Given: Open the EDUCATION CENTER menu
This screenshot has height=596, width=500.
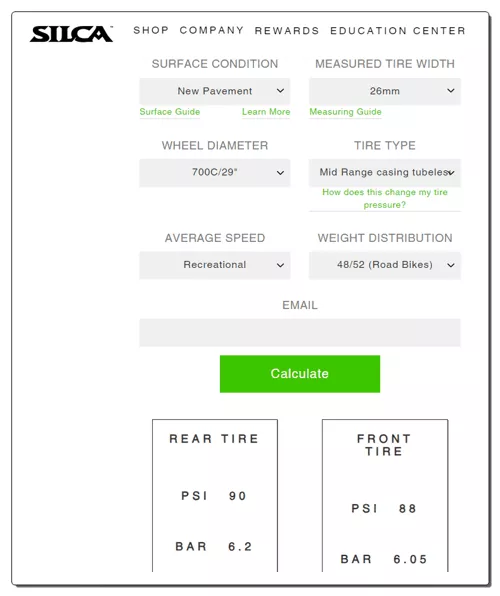Looking at the screenshot, I should coord(398,30).
